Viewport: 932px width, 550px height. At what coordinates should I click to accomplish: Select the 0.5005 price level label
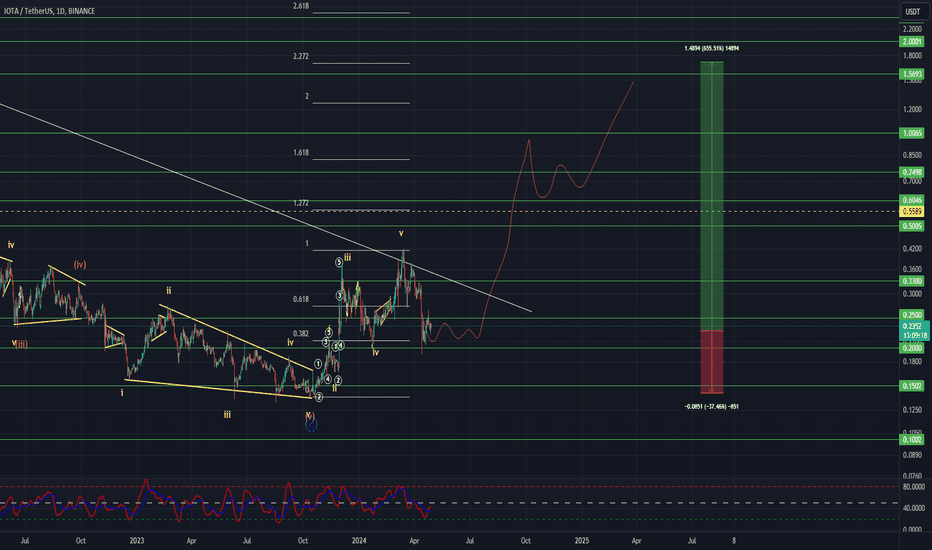pos(912,226)
